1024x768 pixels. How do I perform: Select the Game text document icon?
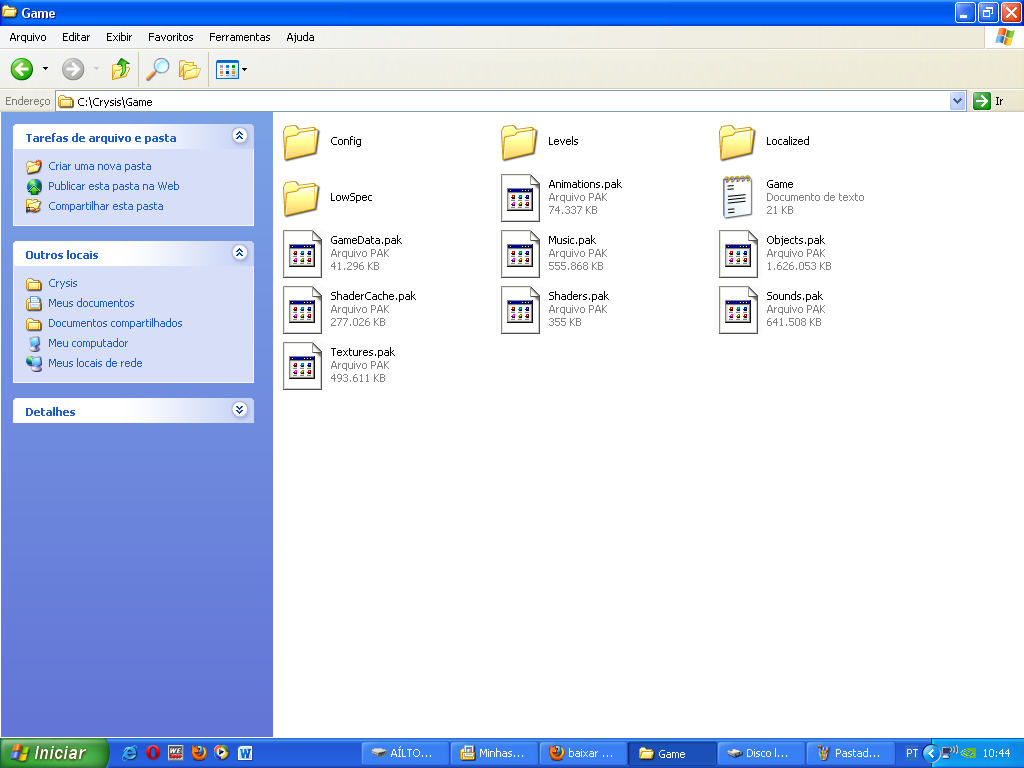tap(737, 197)
